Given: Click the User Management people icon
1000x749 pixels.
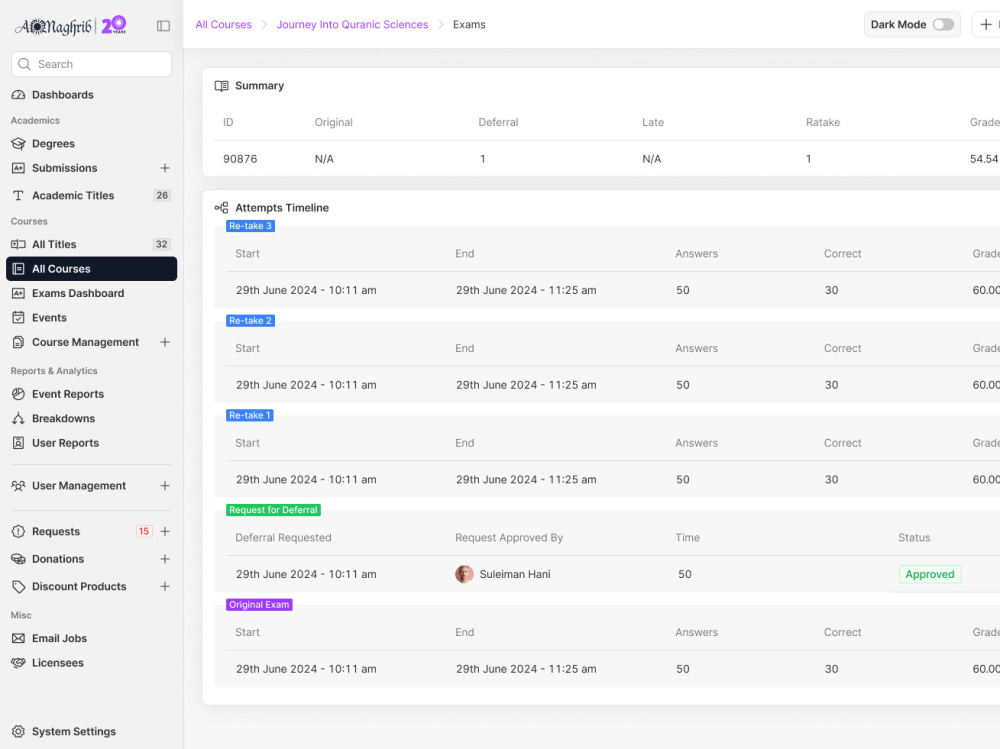Looking at the screenshot, I should (18, 486).
